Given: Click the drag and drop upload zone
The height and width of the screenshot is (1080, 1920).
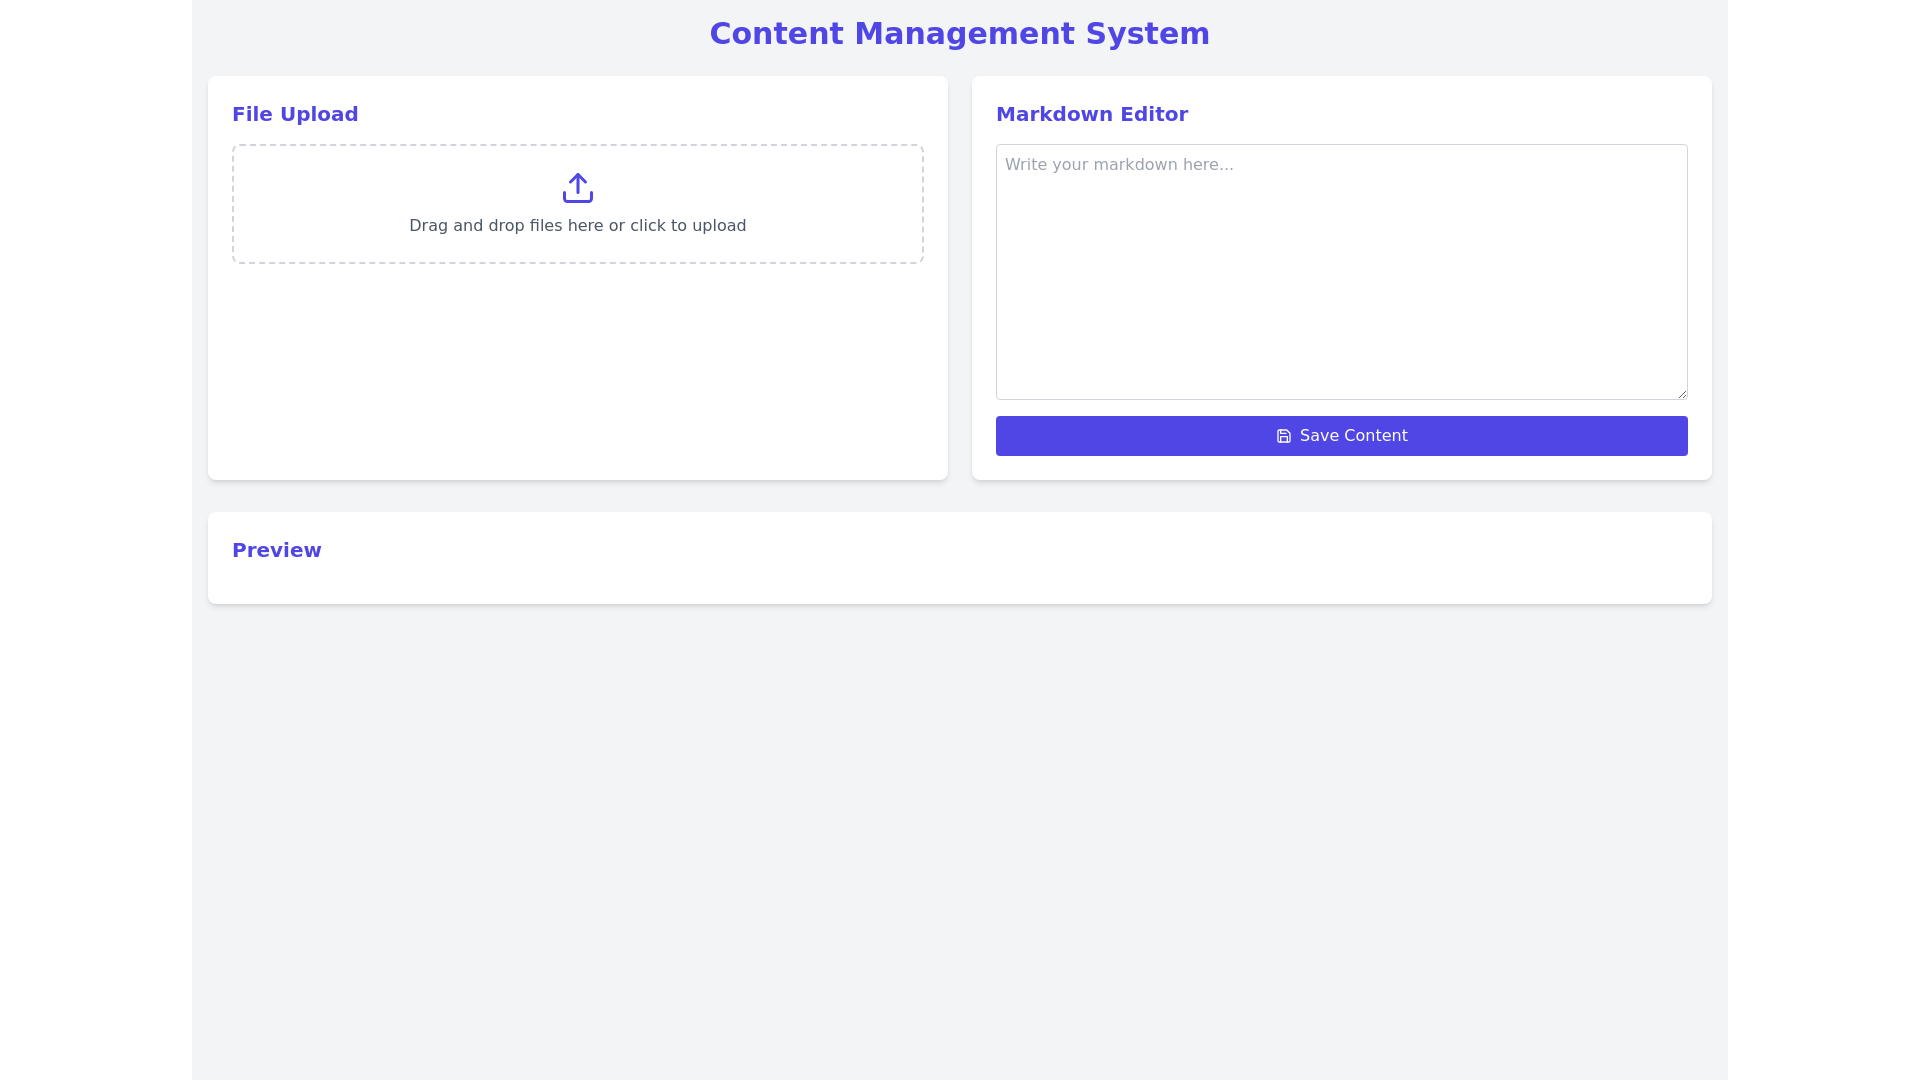Looking at the screenshot, I should (x=578, y=203).
